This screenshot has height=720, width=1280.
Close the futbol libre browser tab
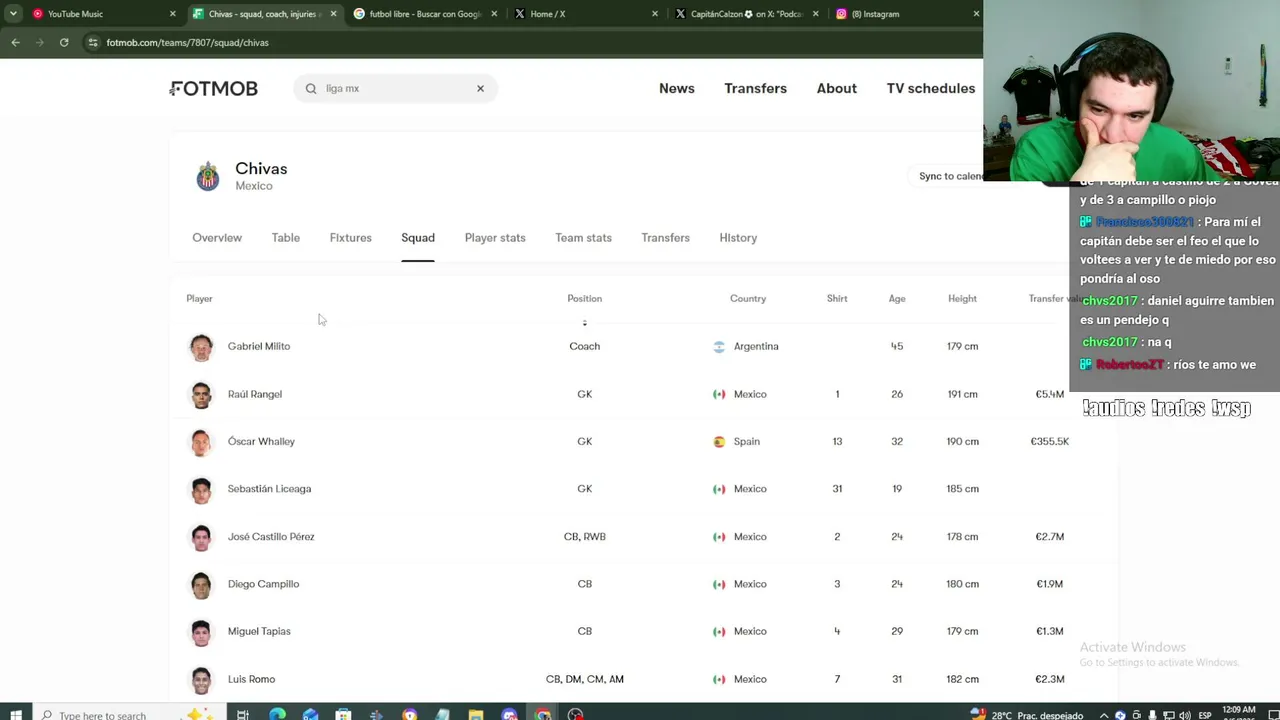pos(494,14)
